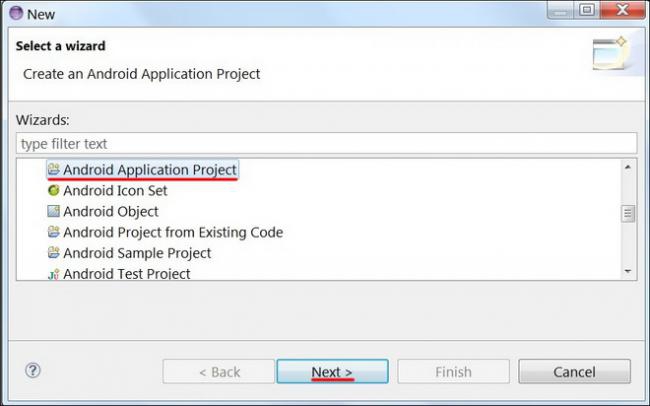Choose Android Object from wizard list
650x406 pixels.
click(x=111, y=212)
